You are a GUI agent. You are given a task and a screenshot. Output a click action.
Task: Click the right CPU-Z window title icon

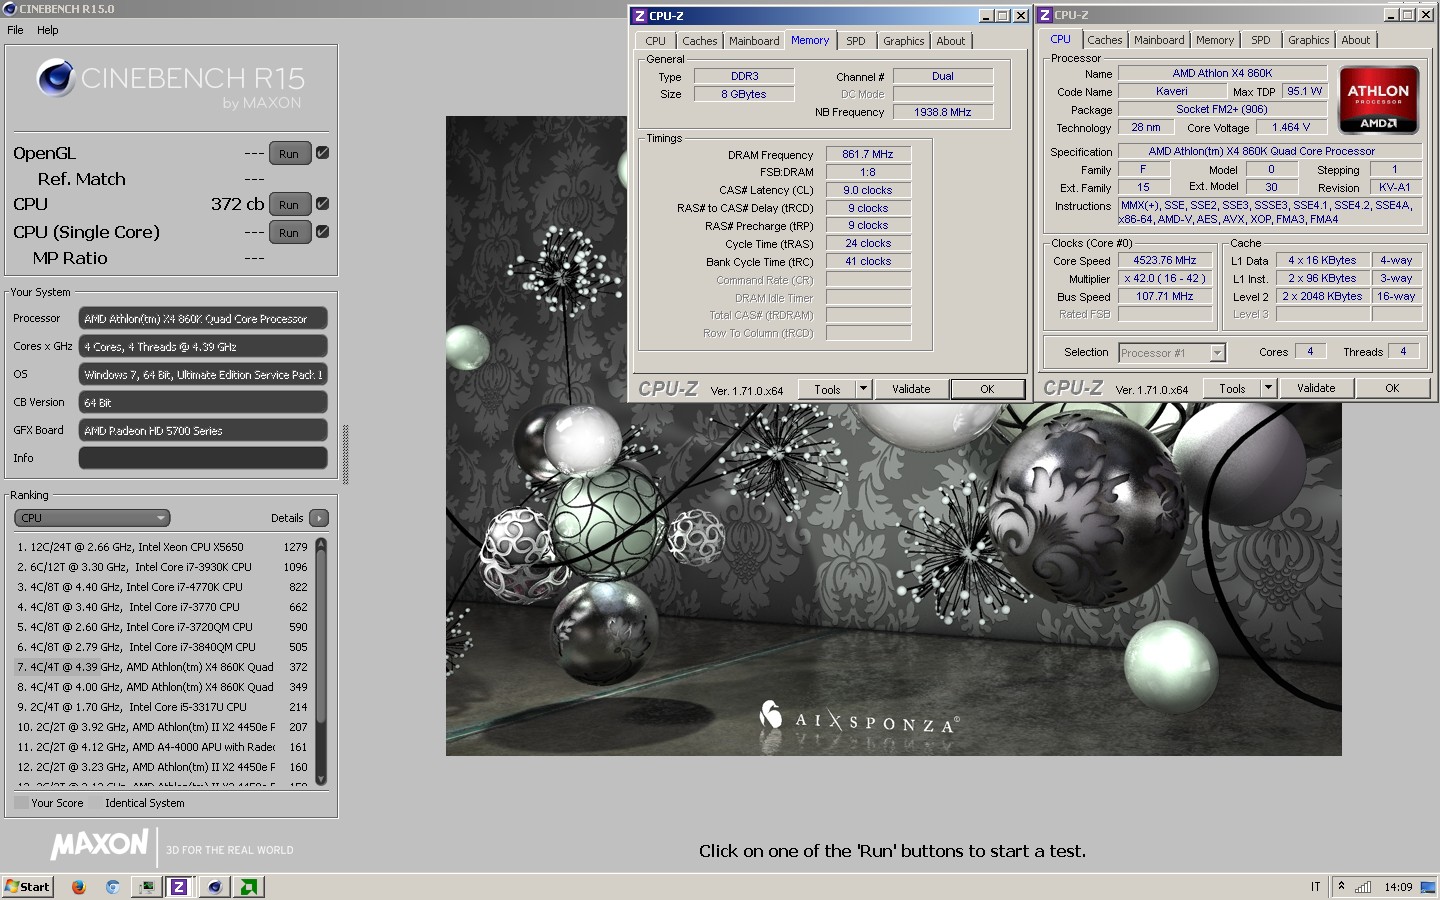(x=1045, y=15)
